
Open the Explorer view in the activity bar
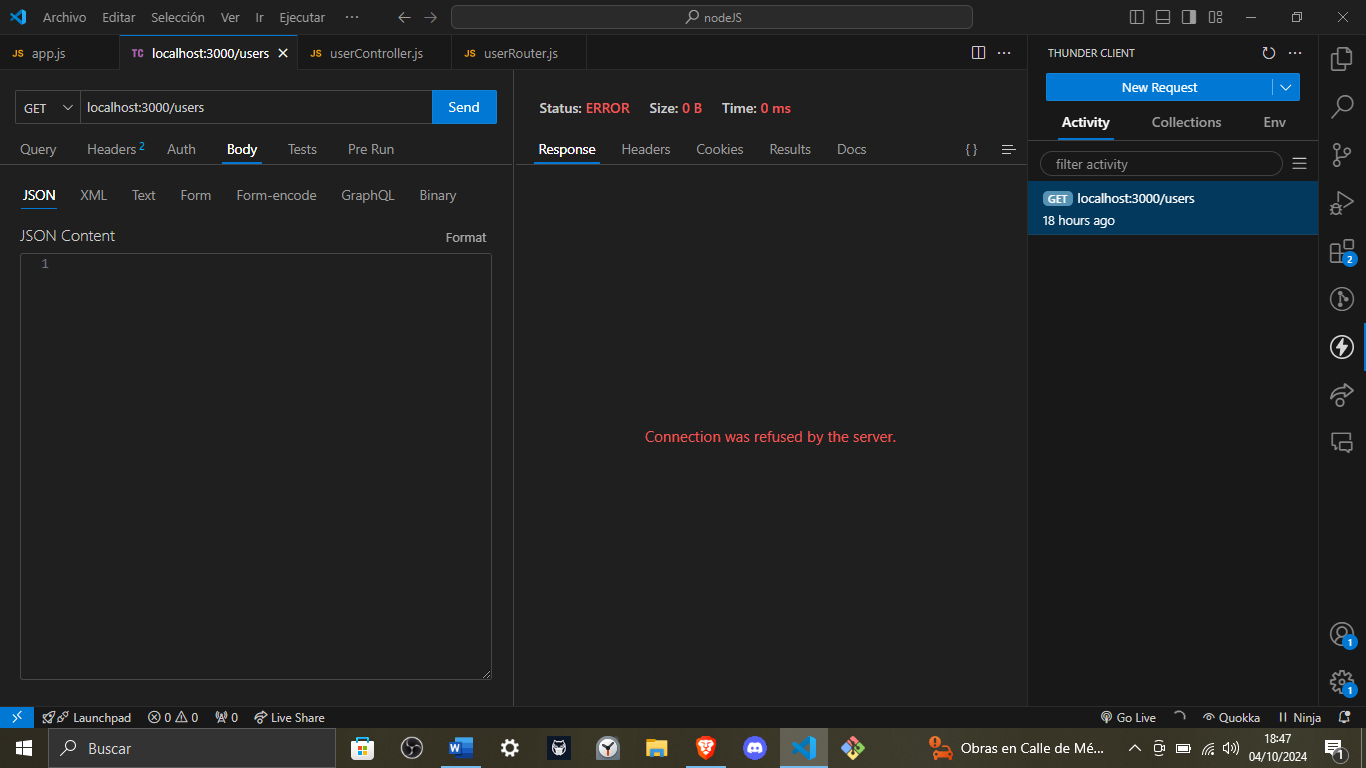pyautogui.click(x=1341, y=59)
